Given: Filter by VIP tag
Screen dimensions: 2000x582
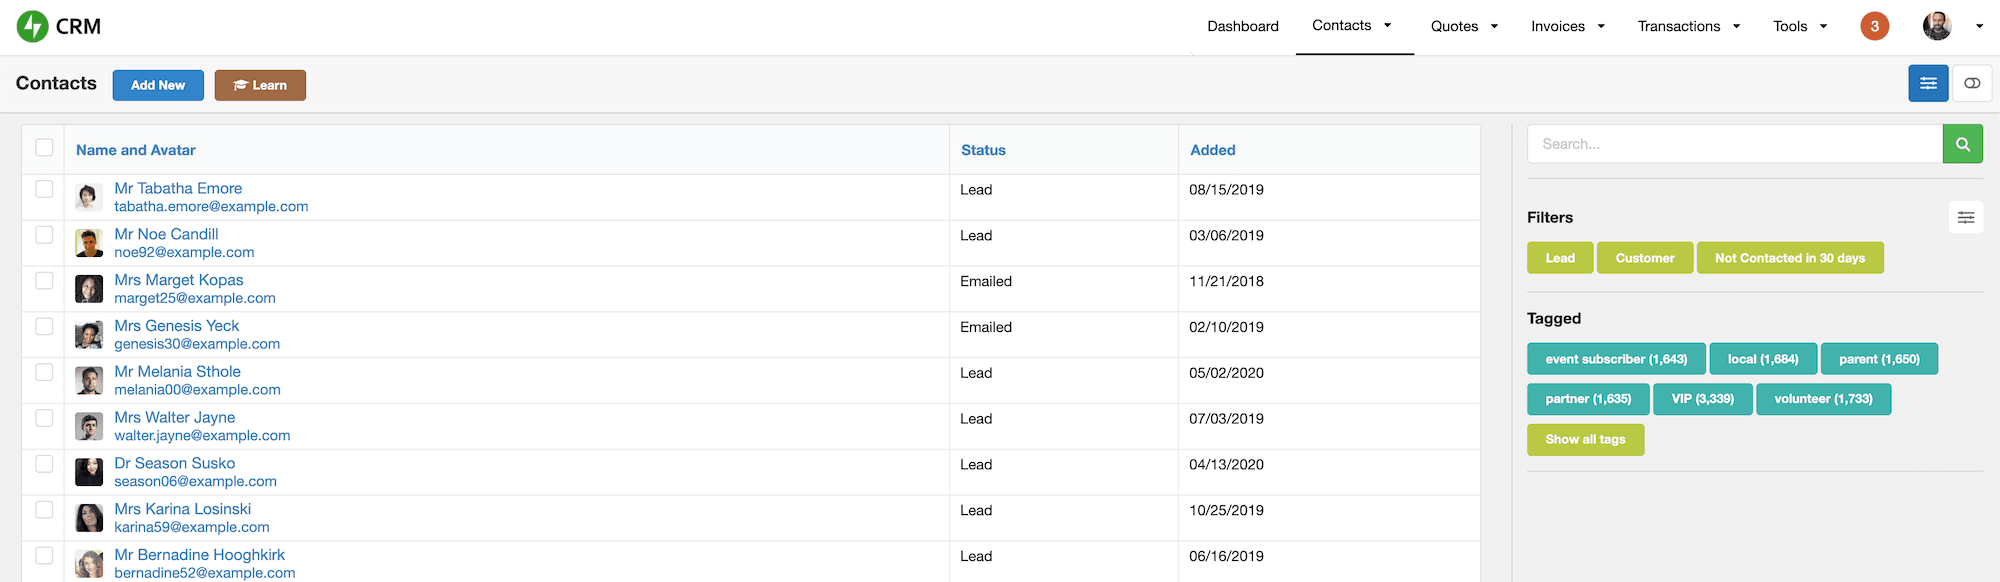Looking at the screenshot, I should 1703,399.
